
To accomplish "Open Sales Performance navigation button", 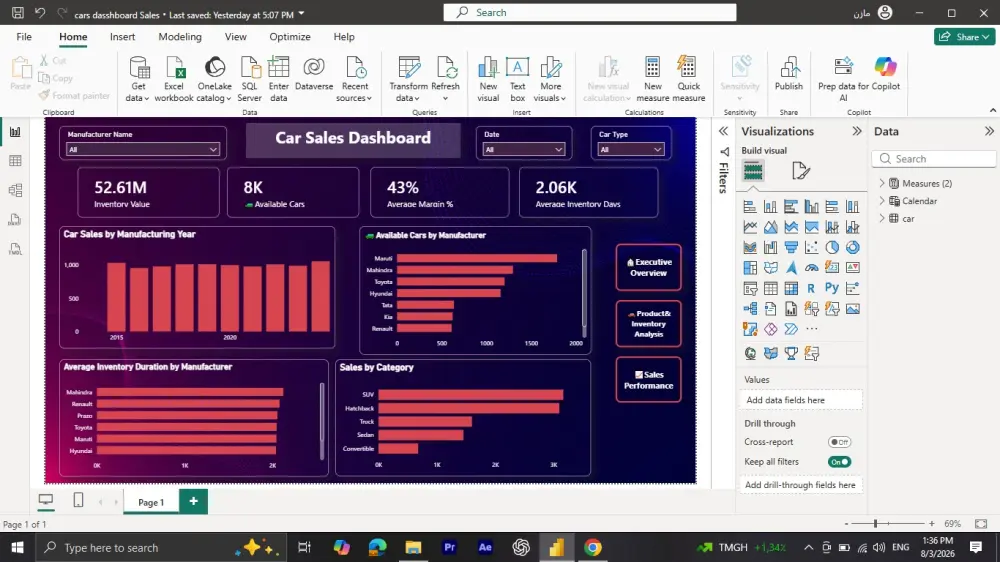I will click(x=649, y=380).
